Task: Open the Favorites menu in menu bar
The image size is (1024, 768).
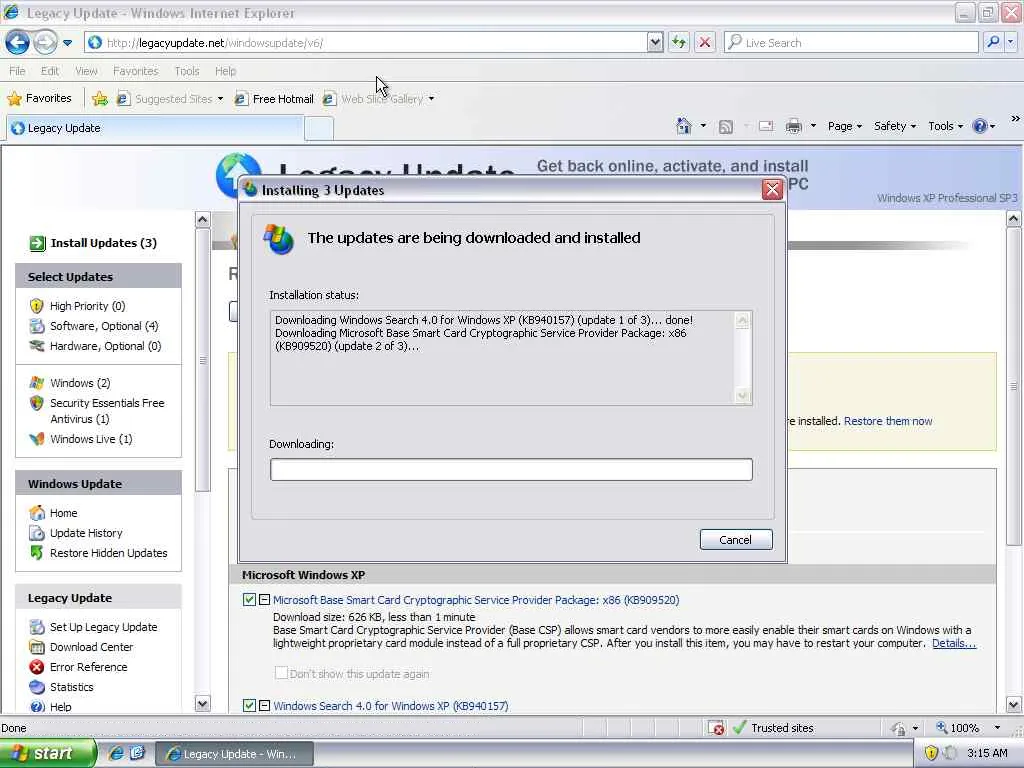Action: 135,71
